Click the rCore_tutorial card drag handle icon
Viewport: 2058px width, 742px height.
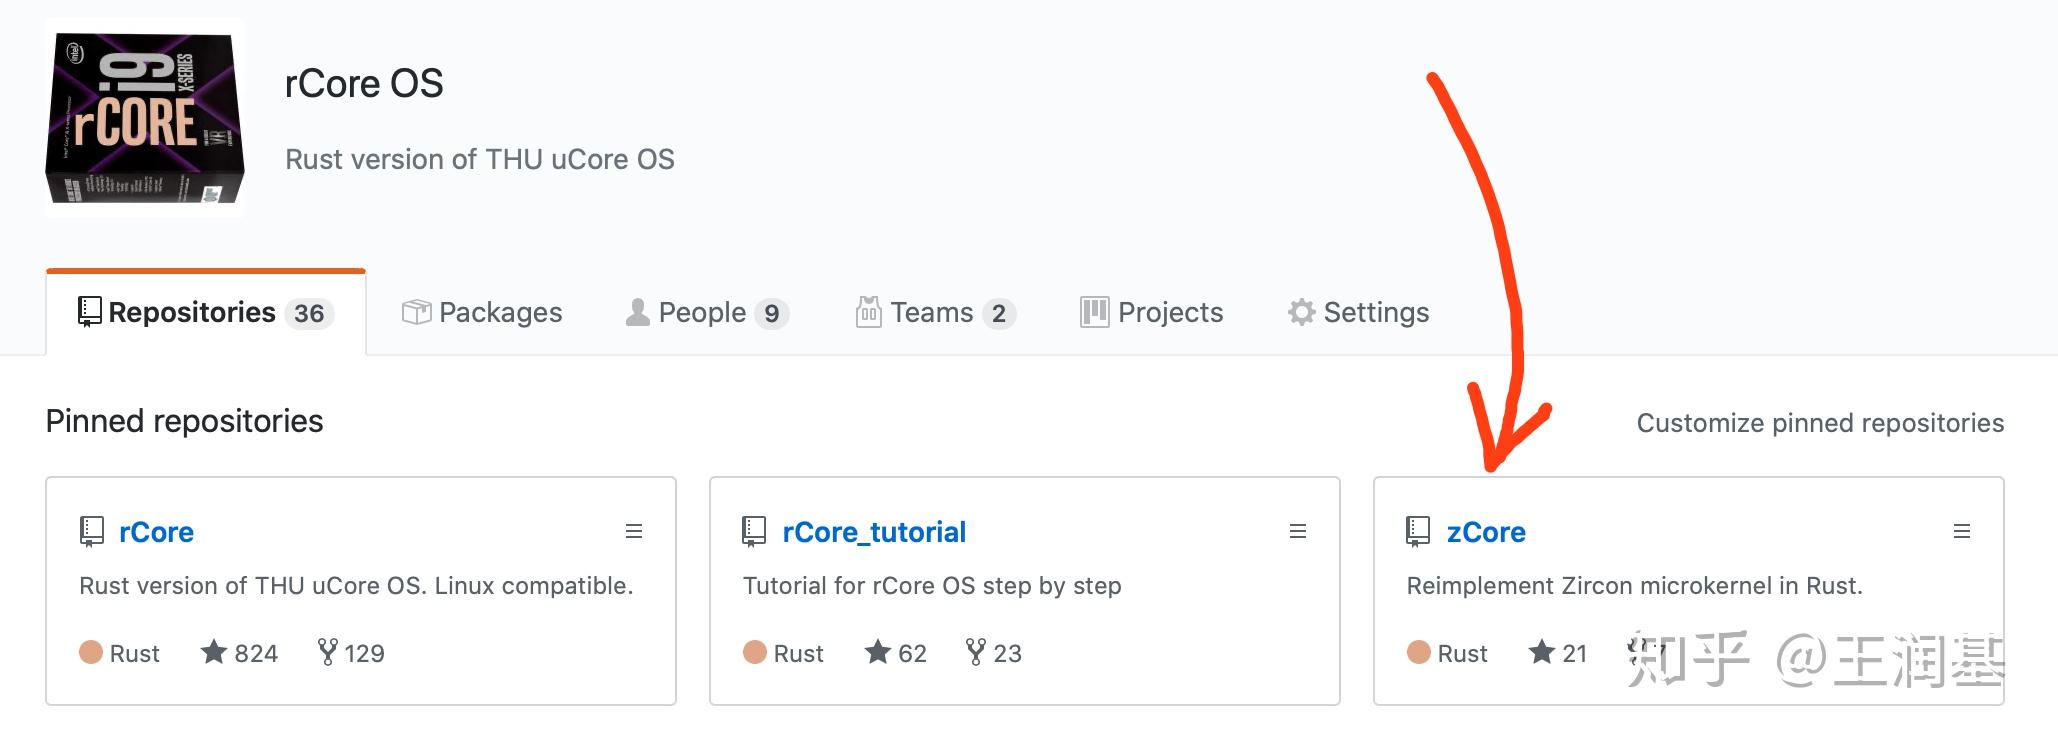click(x=1298, y=532)
